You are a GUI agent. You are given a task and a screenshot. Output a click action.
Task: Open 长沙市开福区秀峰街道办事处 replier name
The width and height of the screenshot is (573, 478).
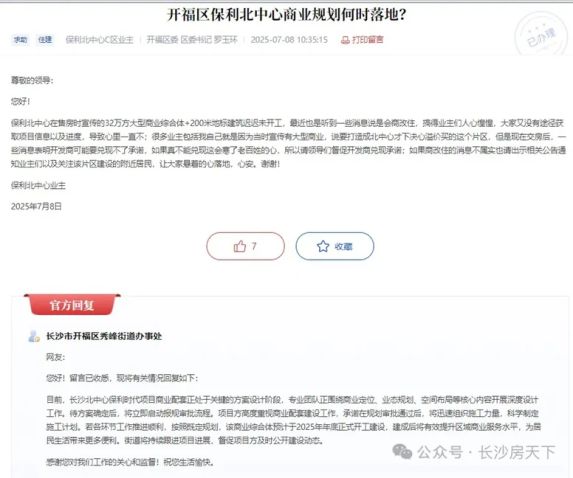point(104,336)
